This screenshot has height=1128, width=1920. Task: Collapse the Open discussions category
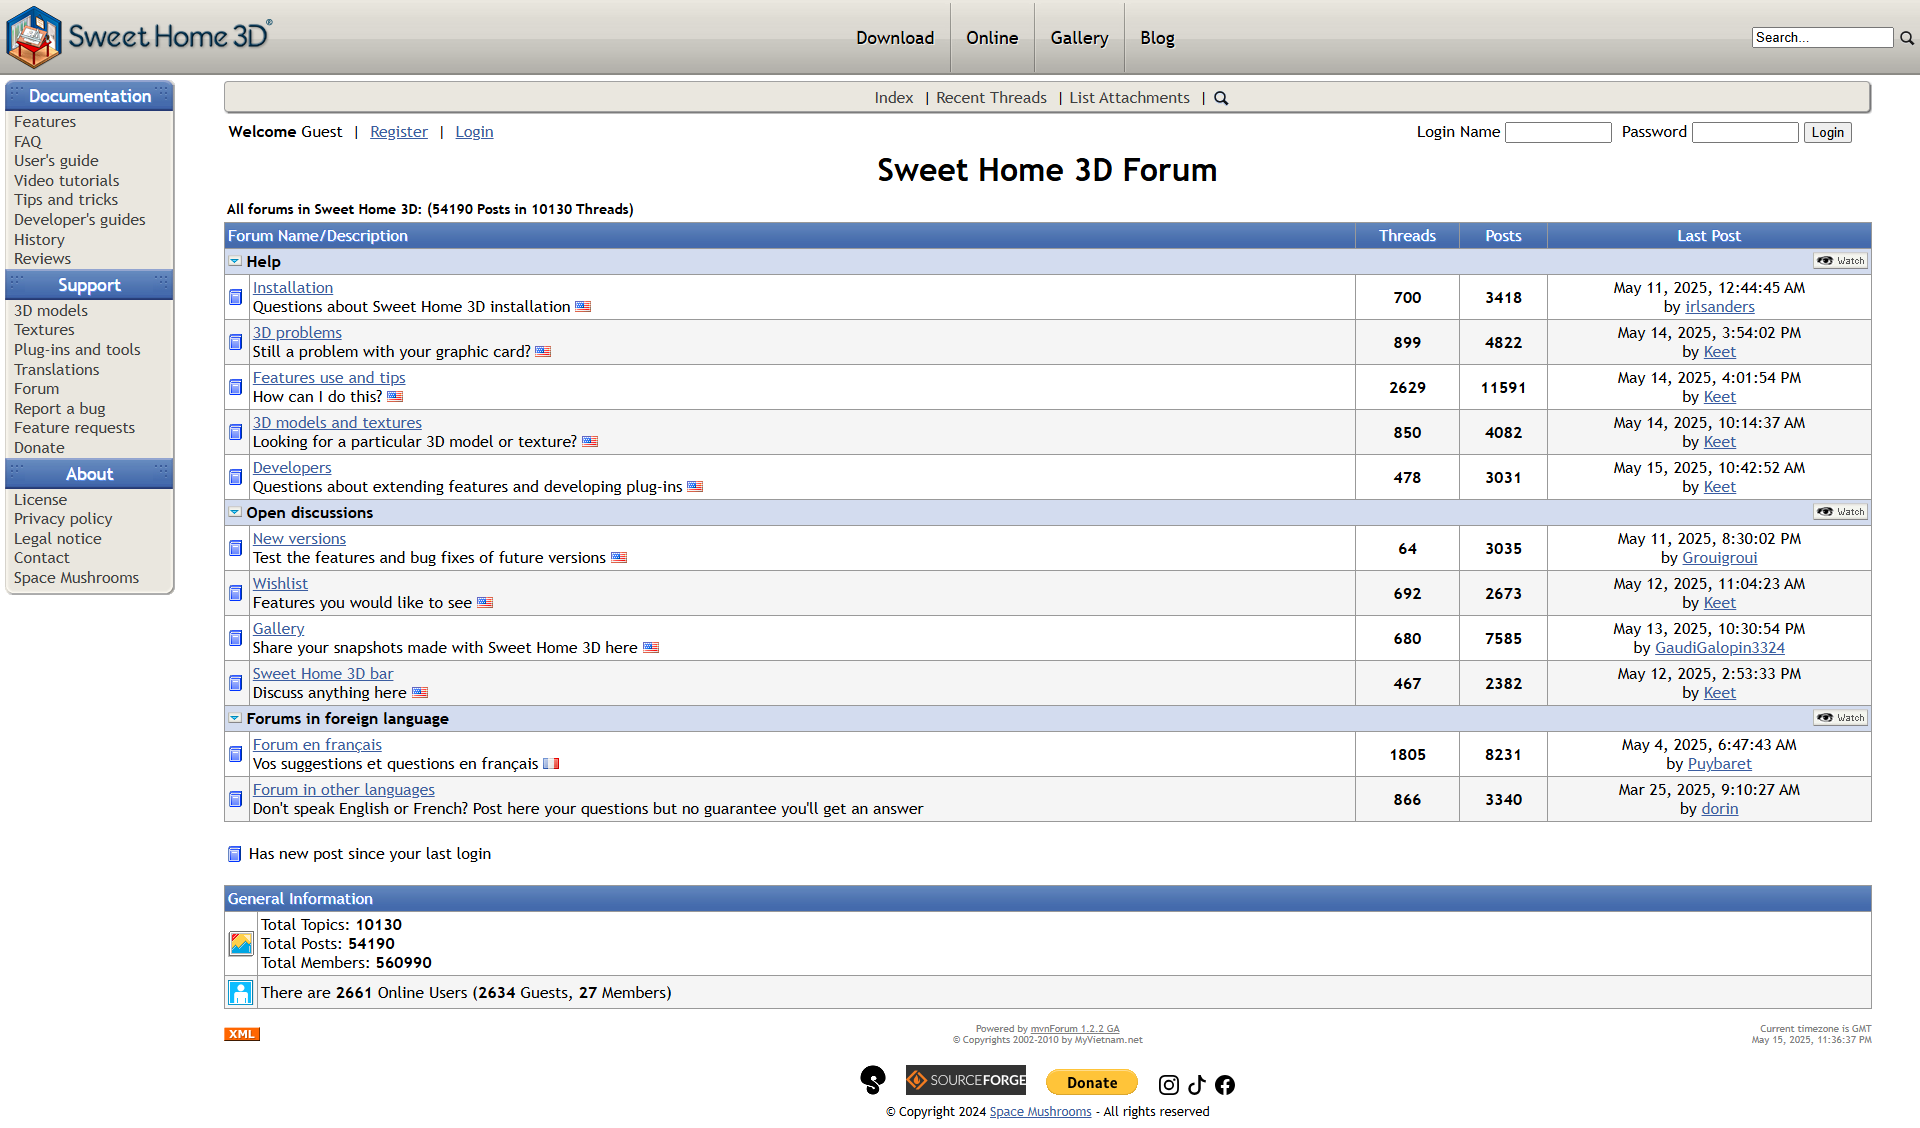coord(235,512)
